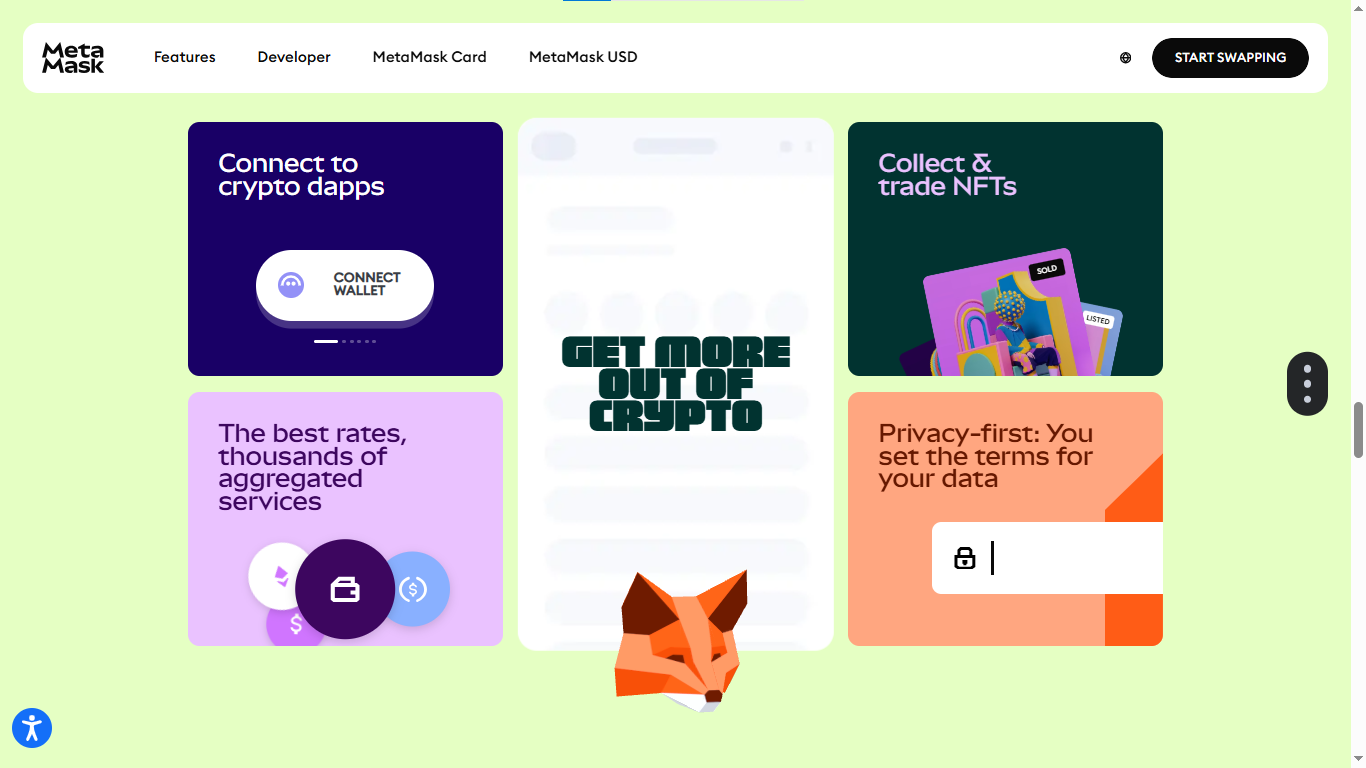Viewport: 1366px width, 768px height.
Task: Click the dark purple wallet circle icon
Action: pos(345,589)
